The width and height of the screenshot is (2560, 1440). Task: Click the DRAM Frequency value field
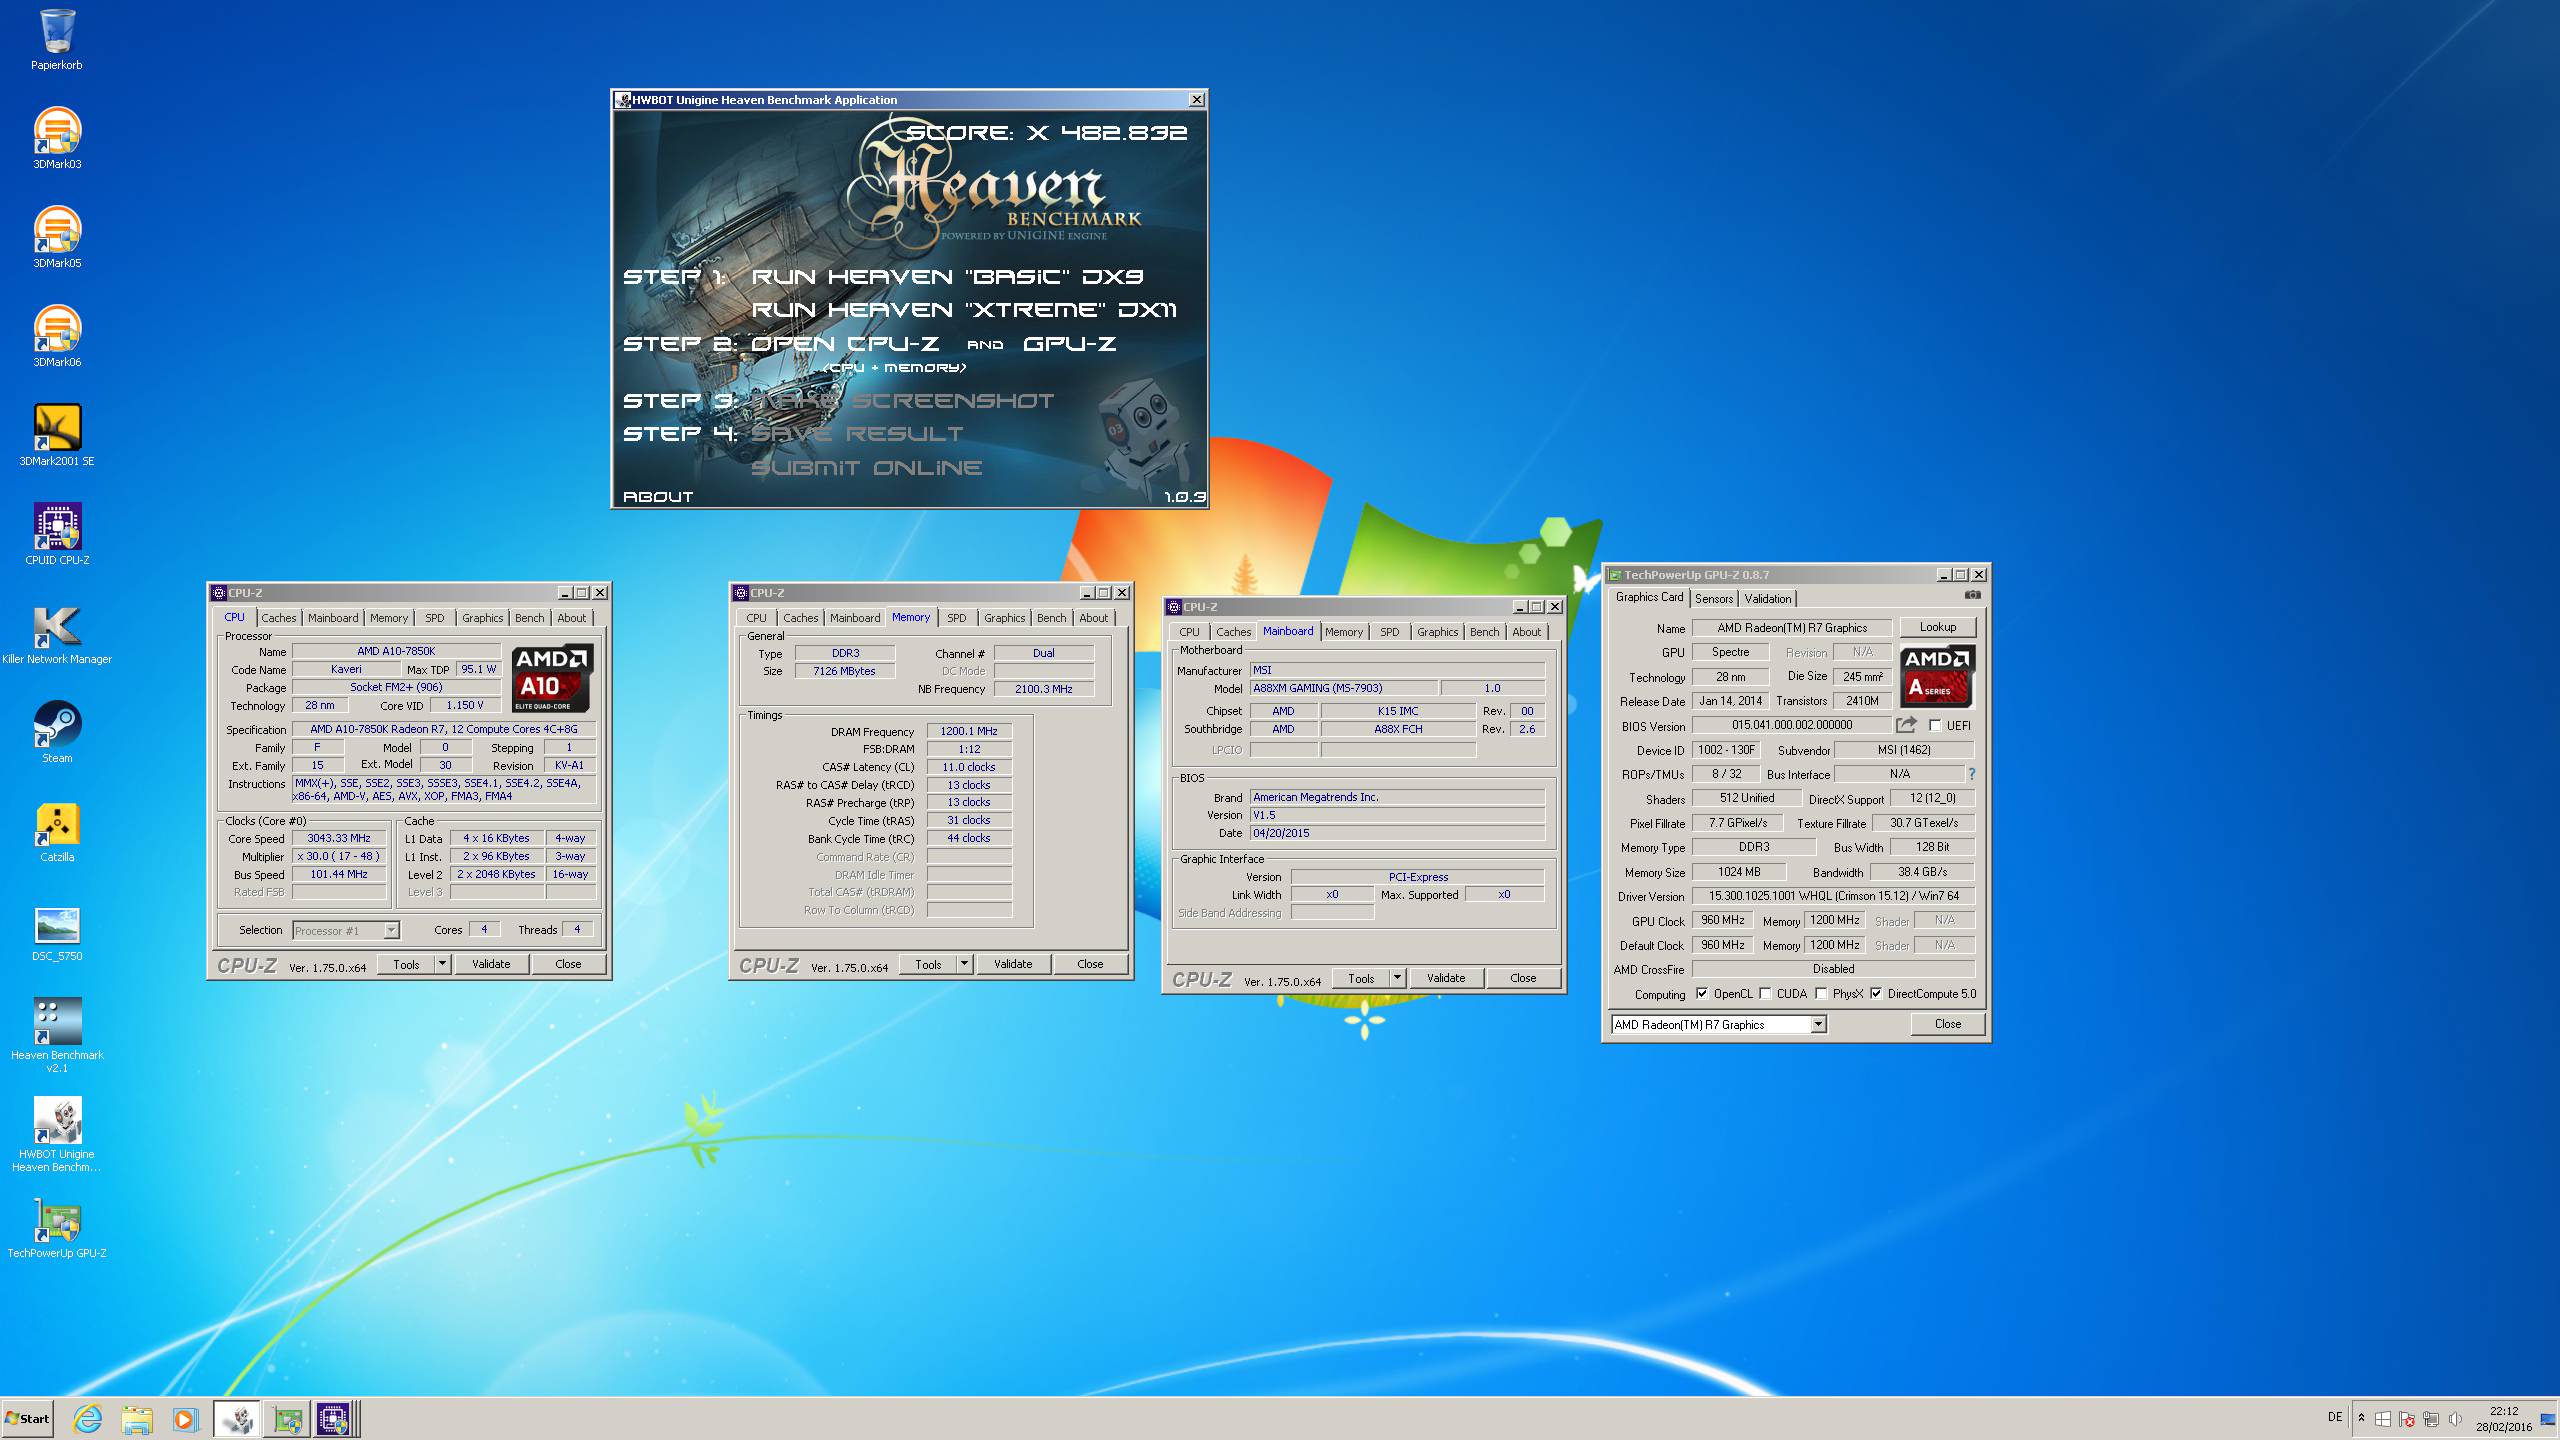tap(969, 731)
